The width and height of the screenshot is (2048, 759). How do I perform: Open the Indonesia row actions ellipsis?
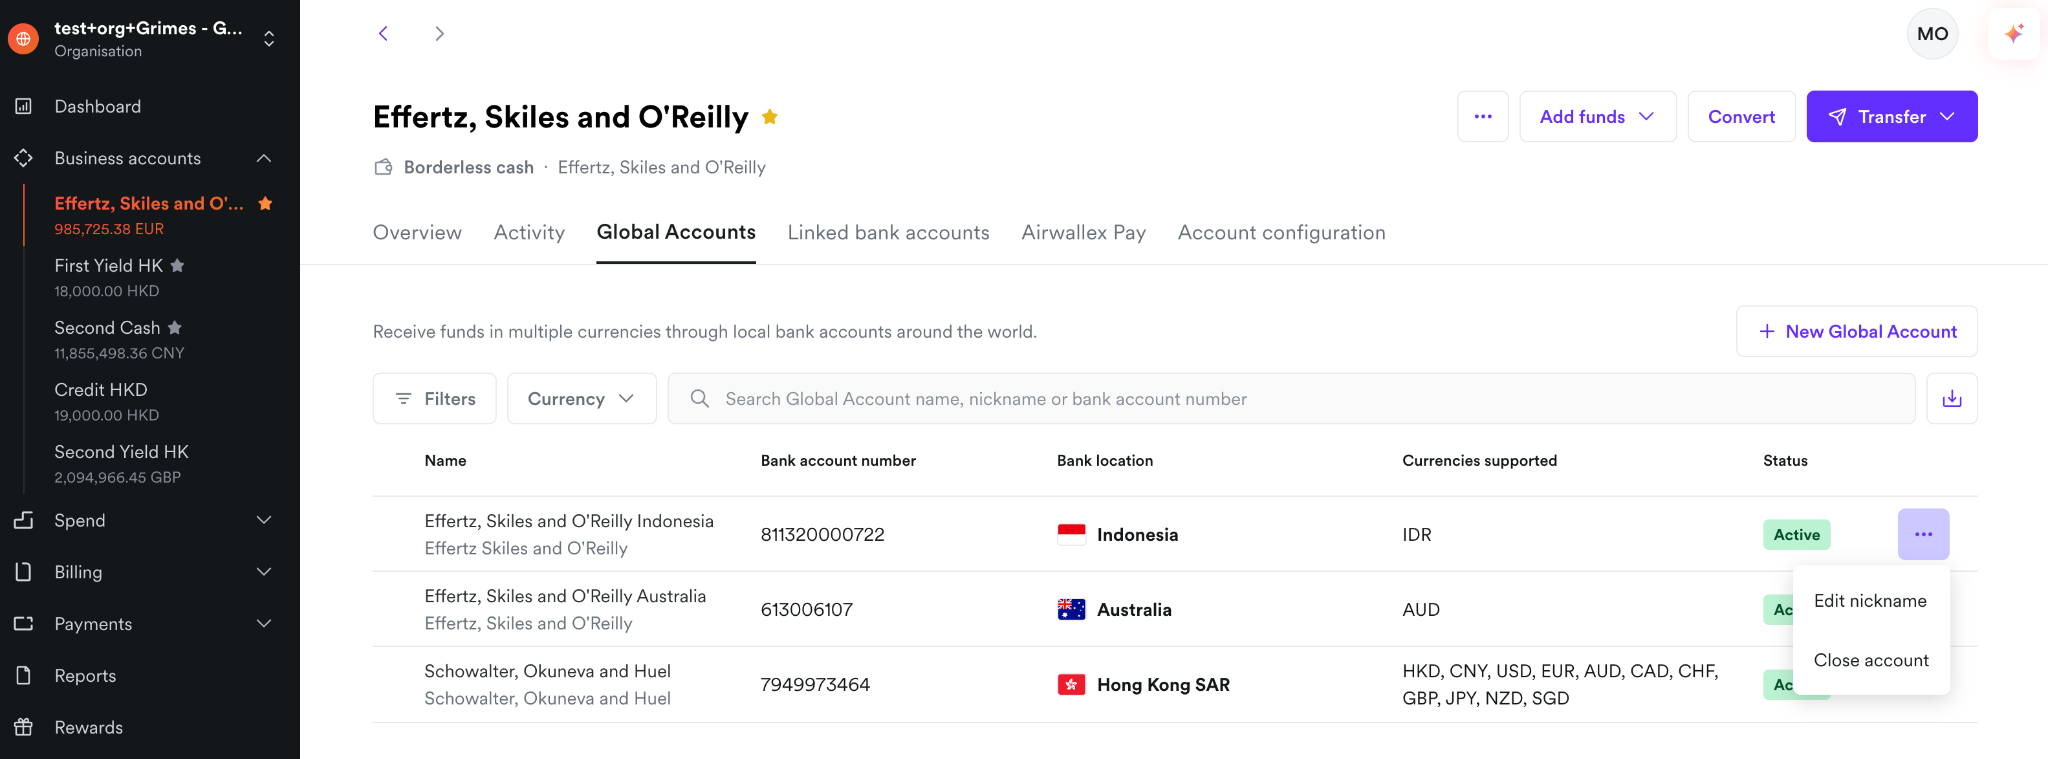pyautogui.click(x=1924, y=534)
